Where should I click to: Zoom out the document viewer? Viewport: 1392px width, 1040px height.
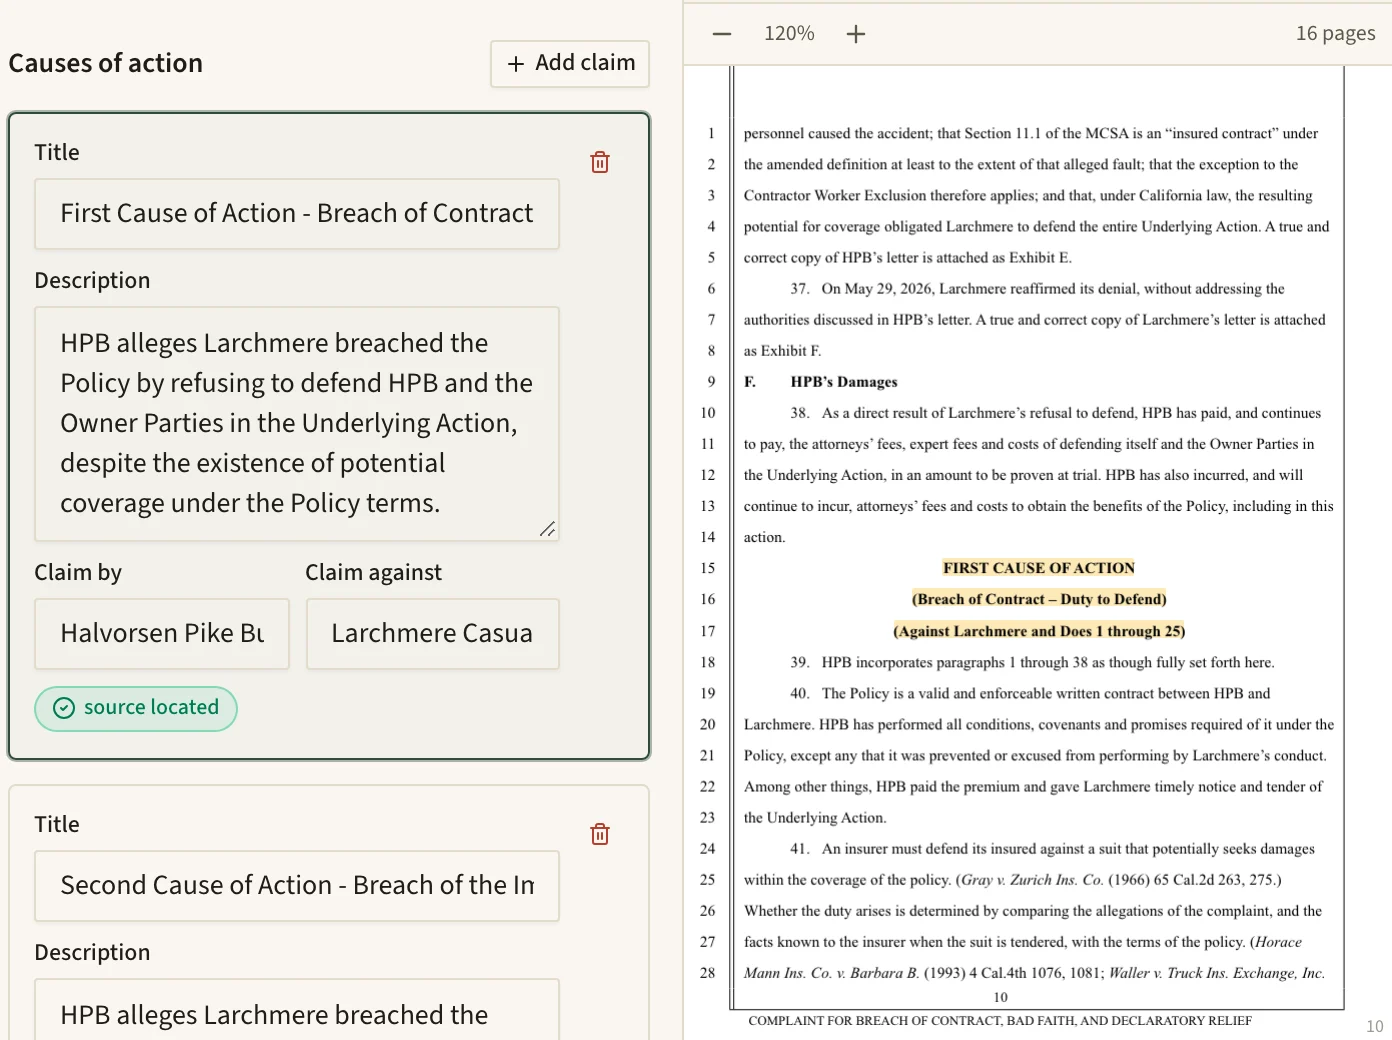pyautogui.click(x=722, y=34)
